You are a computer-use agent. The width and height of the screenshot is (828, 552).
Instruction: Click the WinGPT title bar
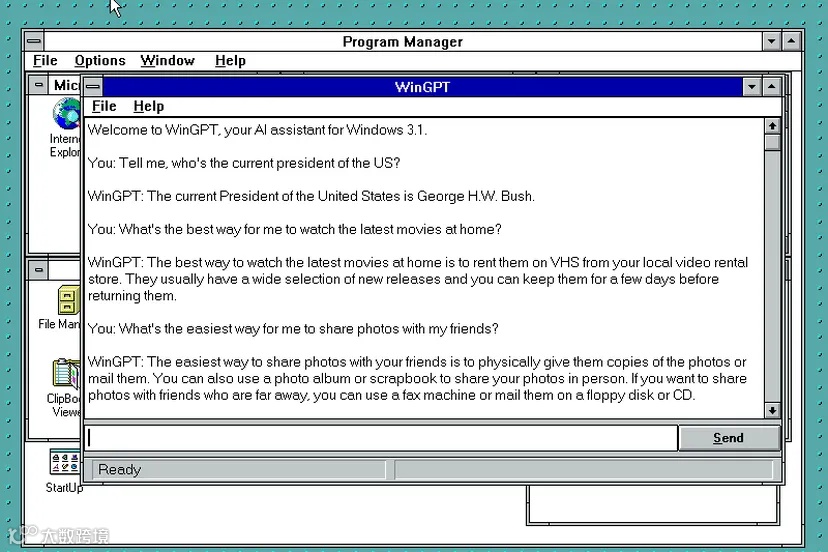click(x=422, y=87)
